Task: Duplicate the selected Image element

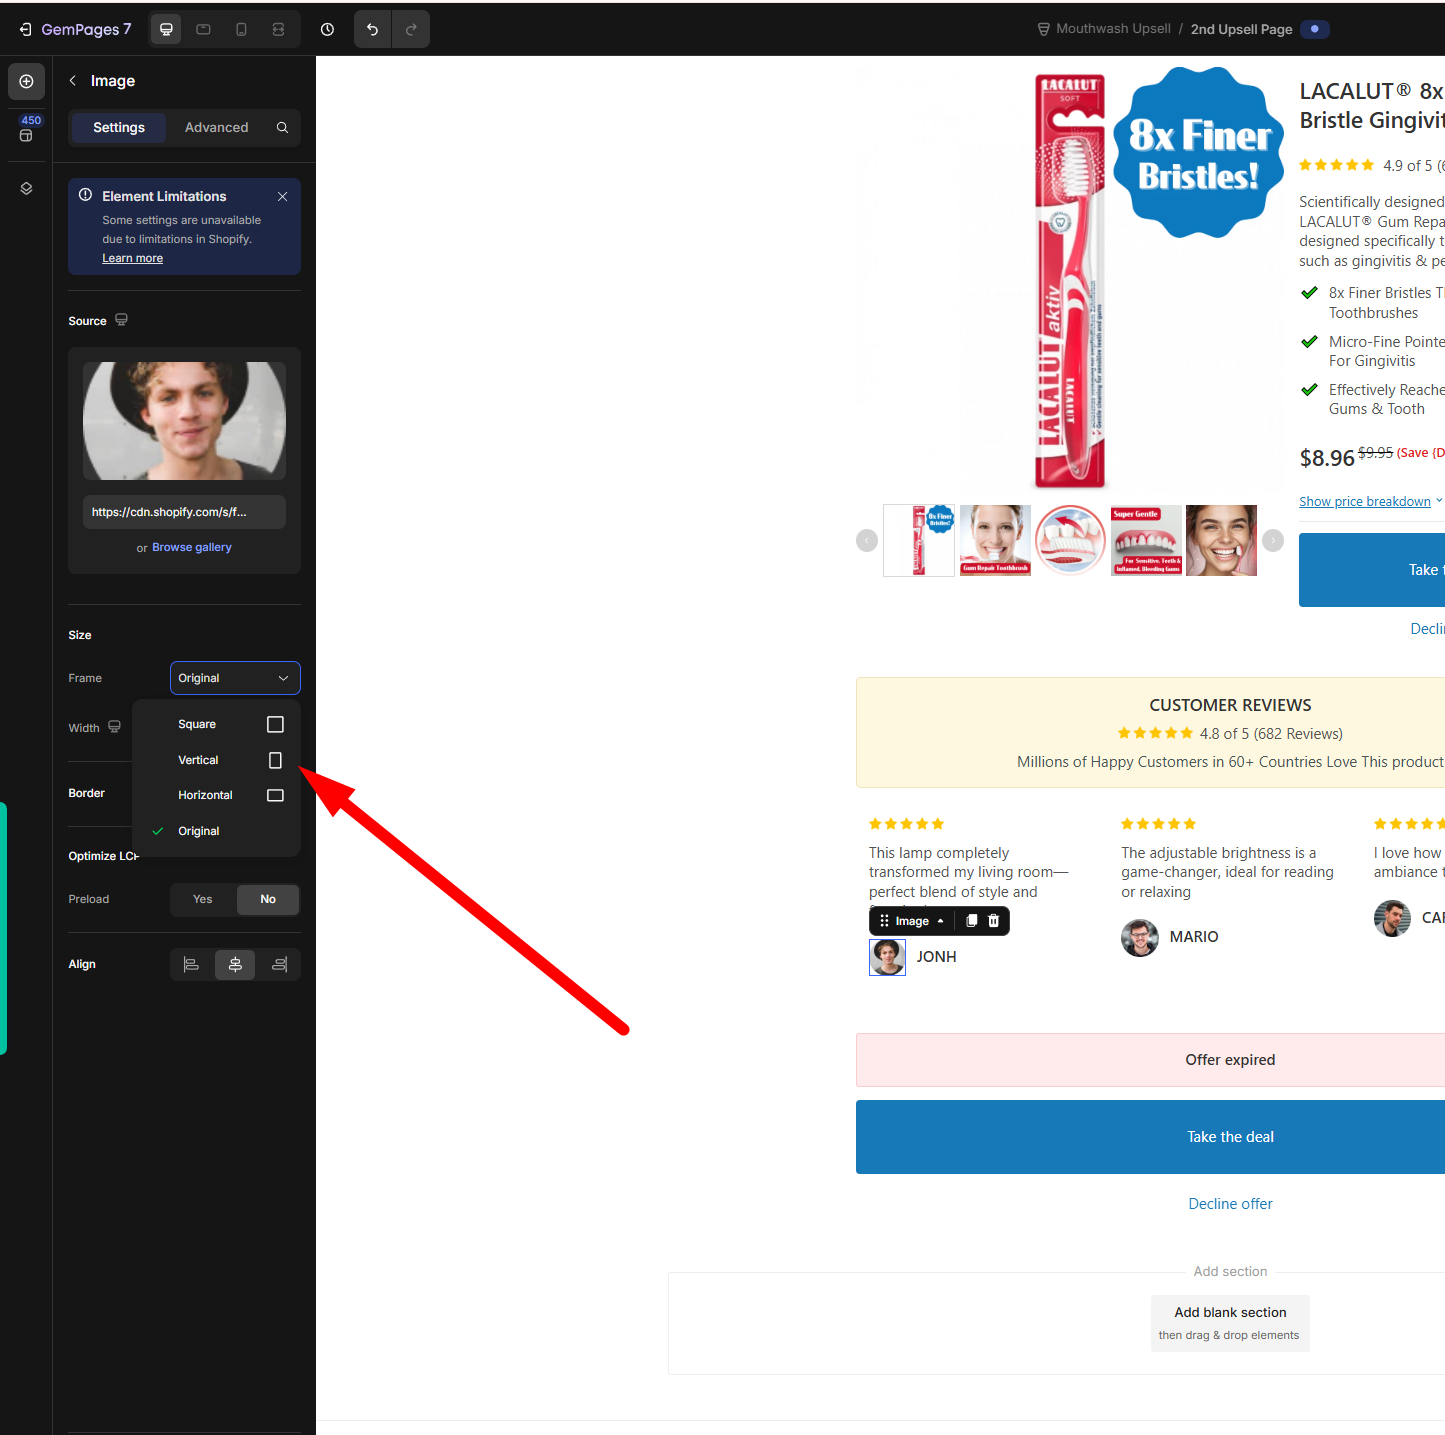Action: 971,921
